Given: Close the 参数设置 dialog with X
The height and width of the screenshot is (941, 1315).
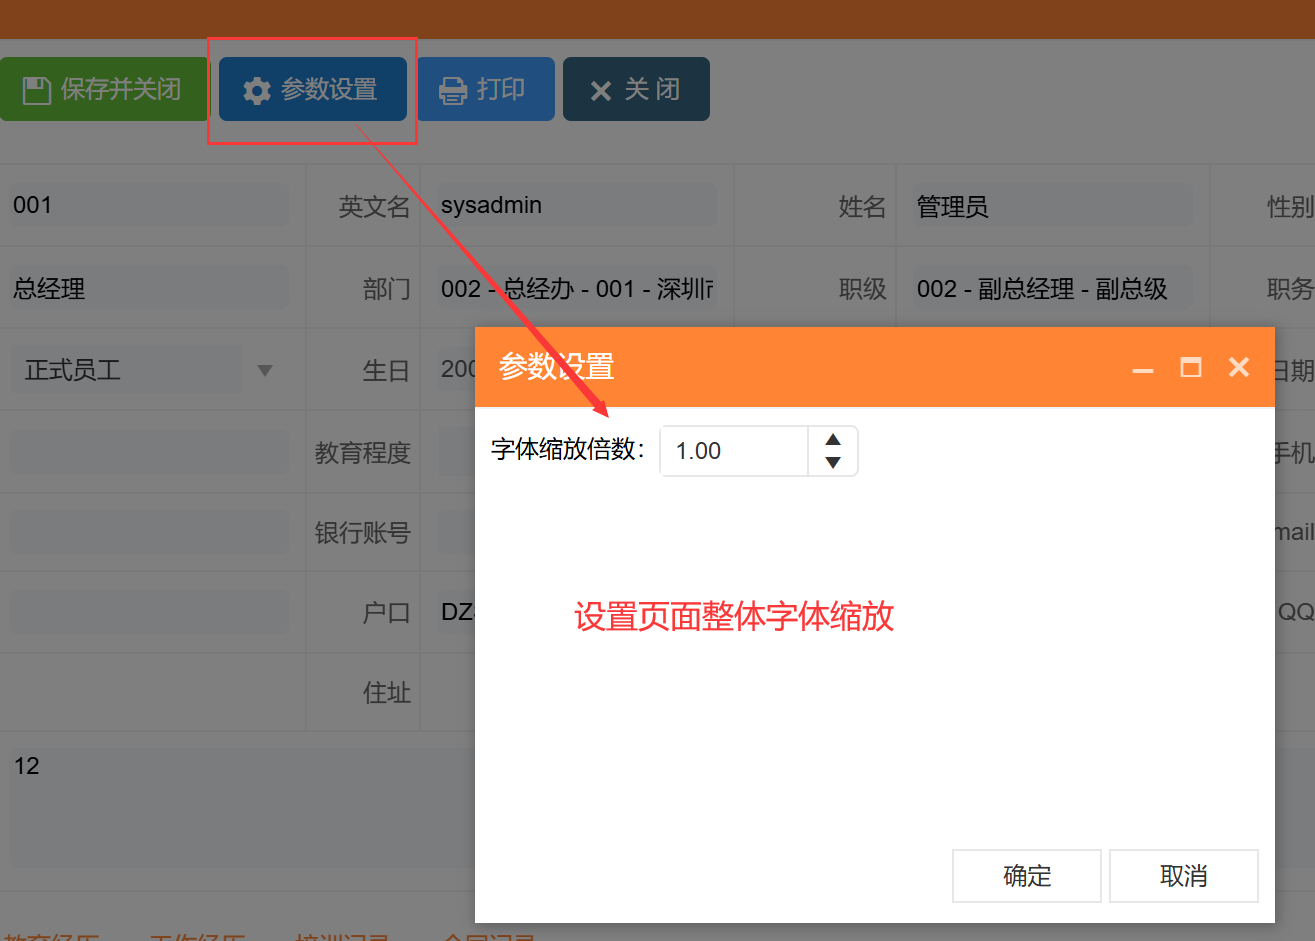Looking at the screenshot, I should coord(1239,367).
